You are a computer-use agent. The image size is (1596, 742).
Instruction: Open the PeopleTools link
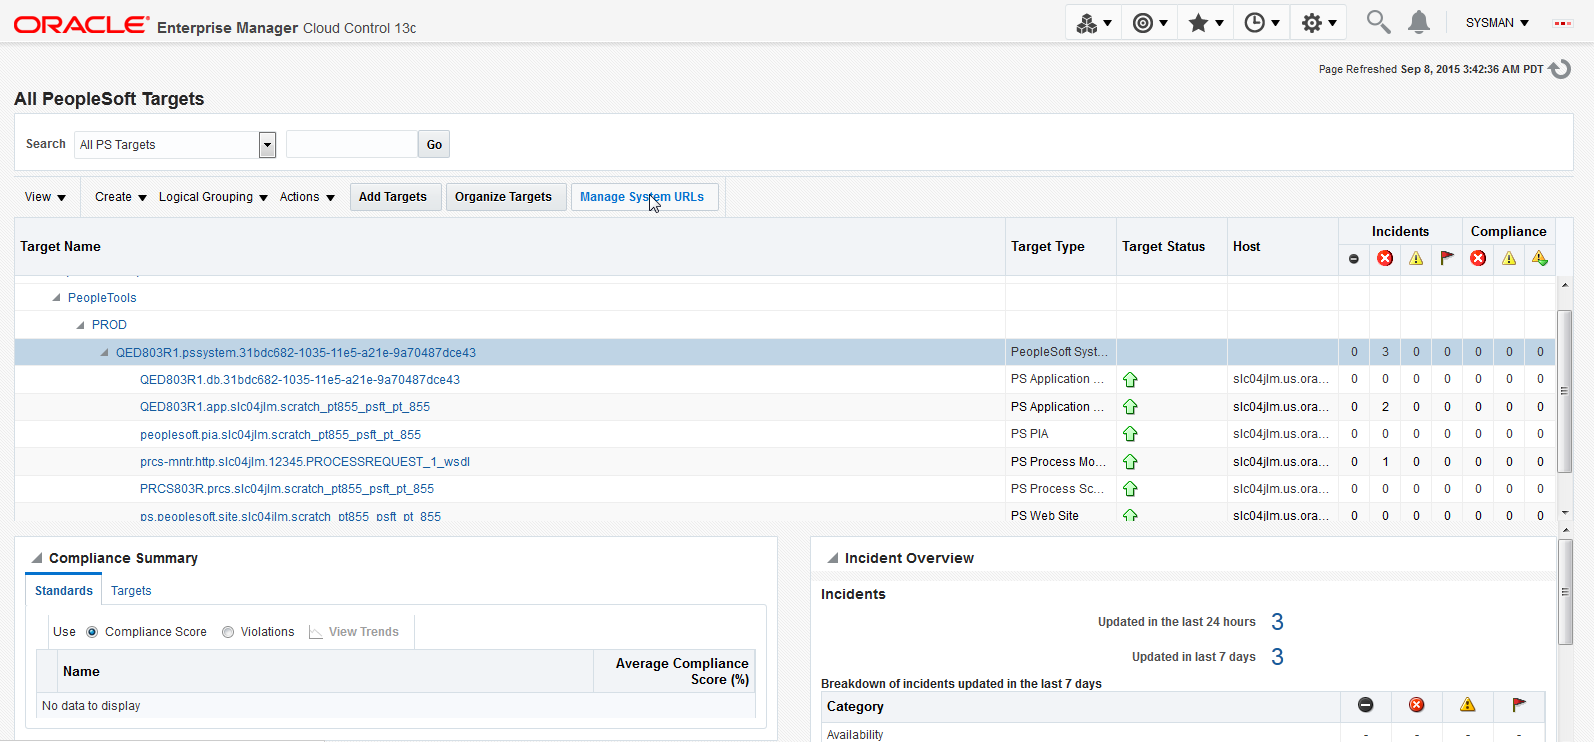point(102,298)
